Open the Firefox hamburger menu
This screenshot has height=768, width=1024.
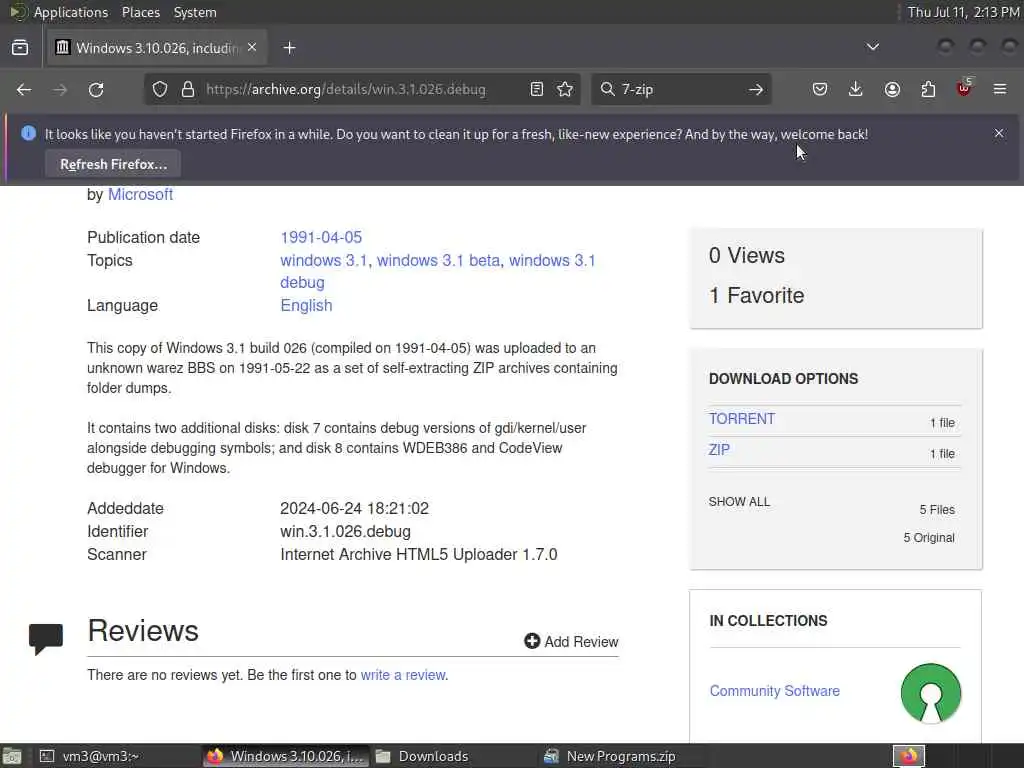click(x=1000, y=89)
